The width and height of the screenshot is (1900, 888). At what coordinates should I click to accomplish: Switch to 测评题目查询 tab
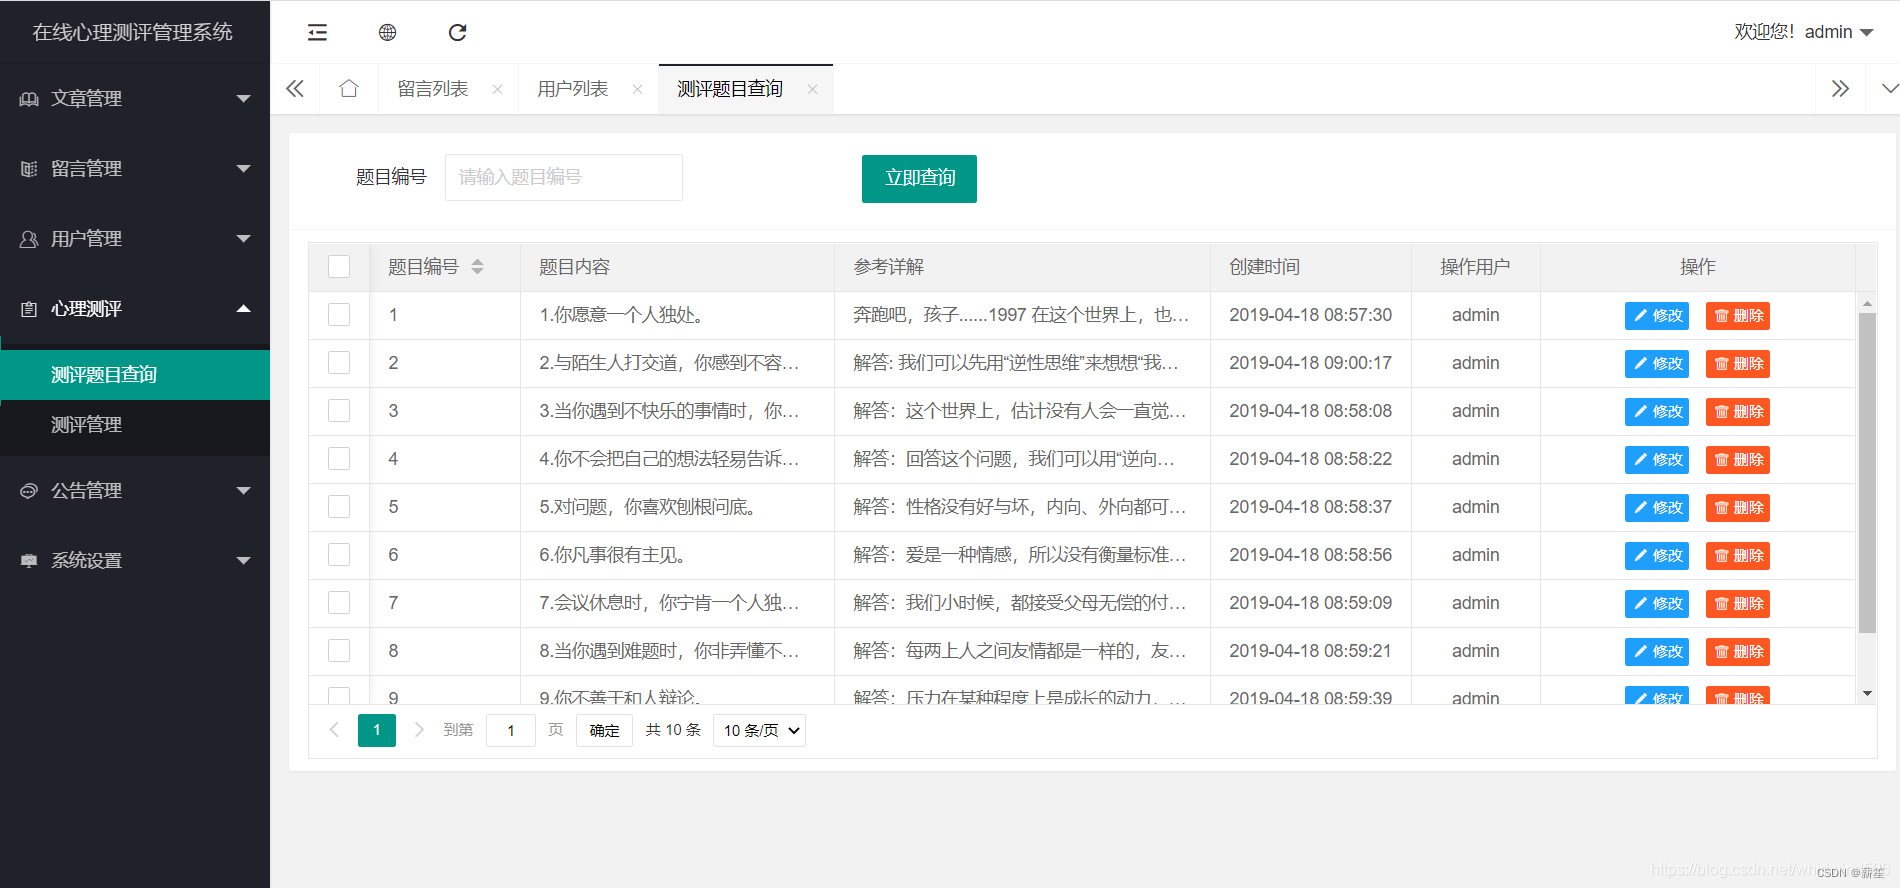730,89
